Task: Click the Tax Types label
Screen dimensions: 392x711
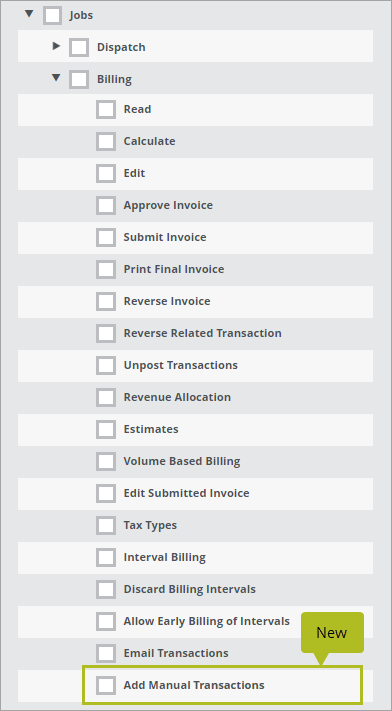Action: click(x=150, y=525)
